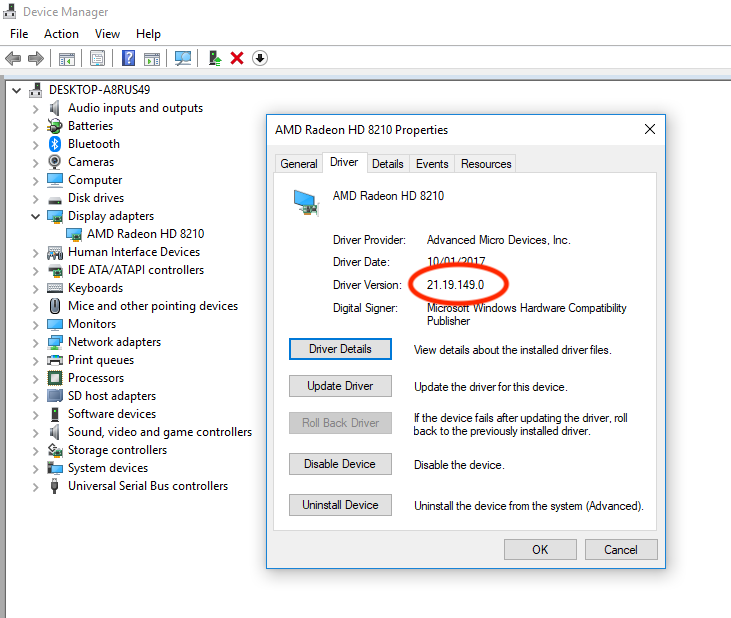Screen dimensions: 731x618
Task: Select AMD Radeon HD 8210 in the device tree
Action: point(145,234)
